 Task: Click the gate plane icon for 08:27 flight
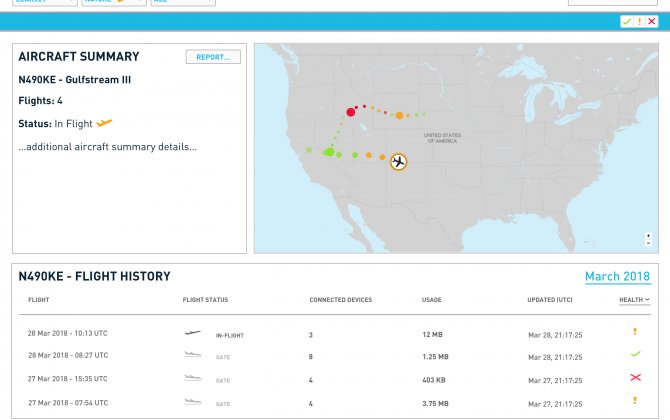(192, 354)
